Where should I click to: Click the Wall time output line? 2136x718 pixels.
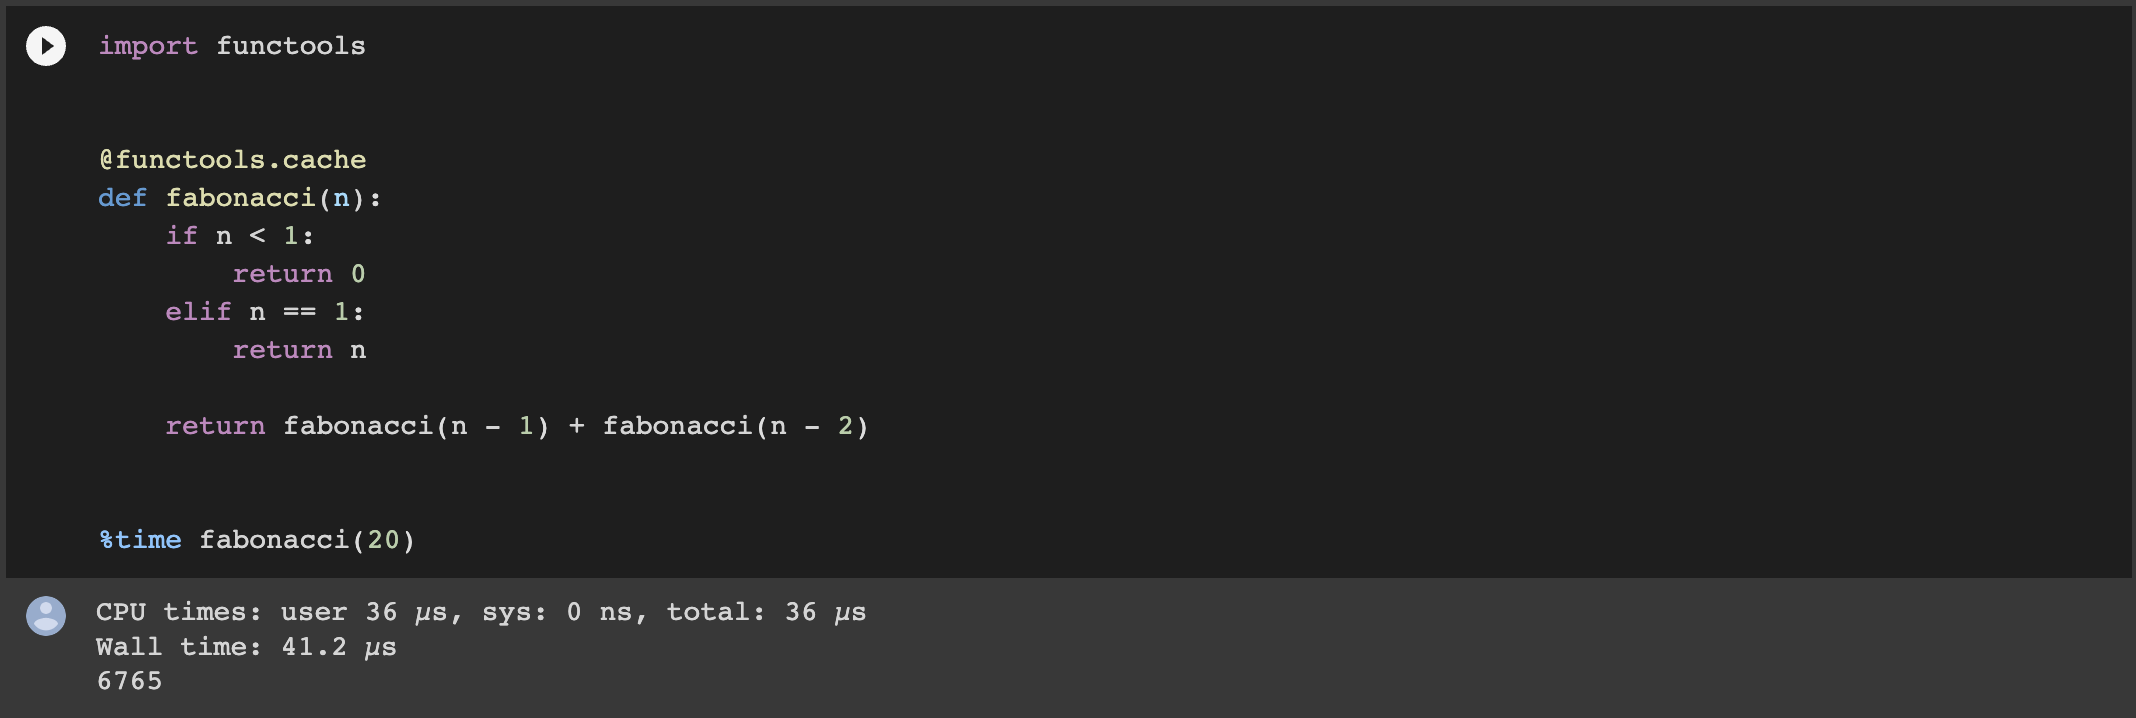pyautogui.click(x=246, y=647)
